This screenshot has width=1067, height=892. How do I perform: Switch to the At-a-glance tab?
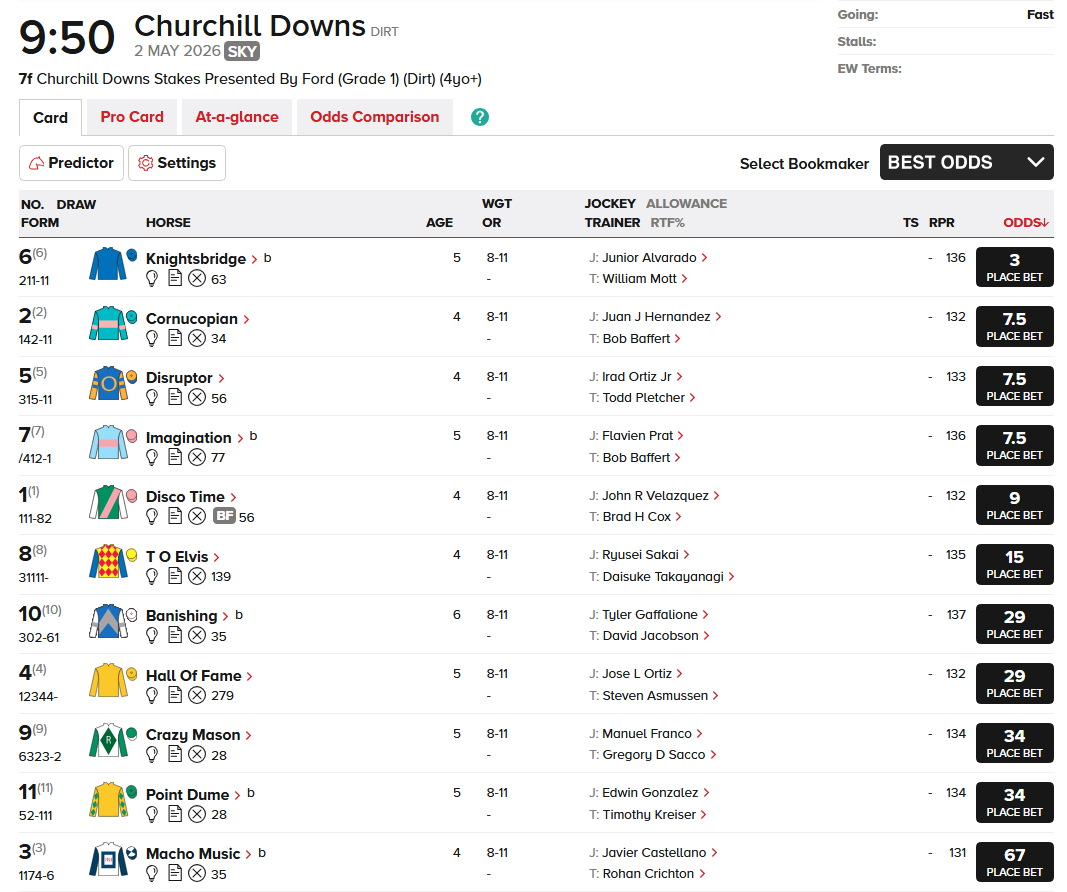click(x=237, y=117)
